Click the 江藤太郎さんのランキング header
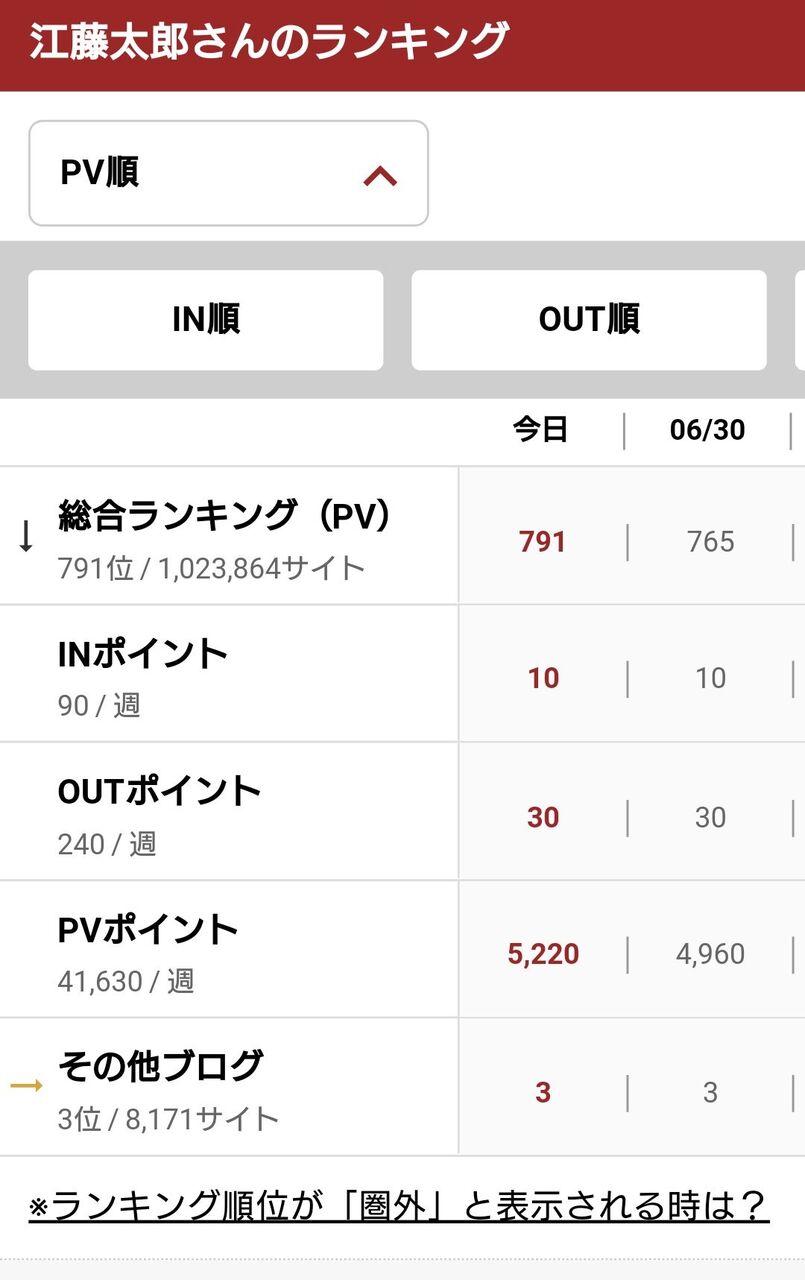The height and width of the screenshot is (1280, 805). point(269,43)
